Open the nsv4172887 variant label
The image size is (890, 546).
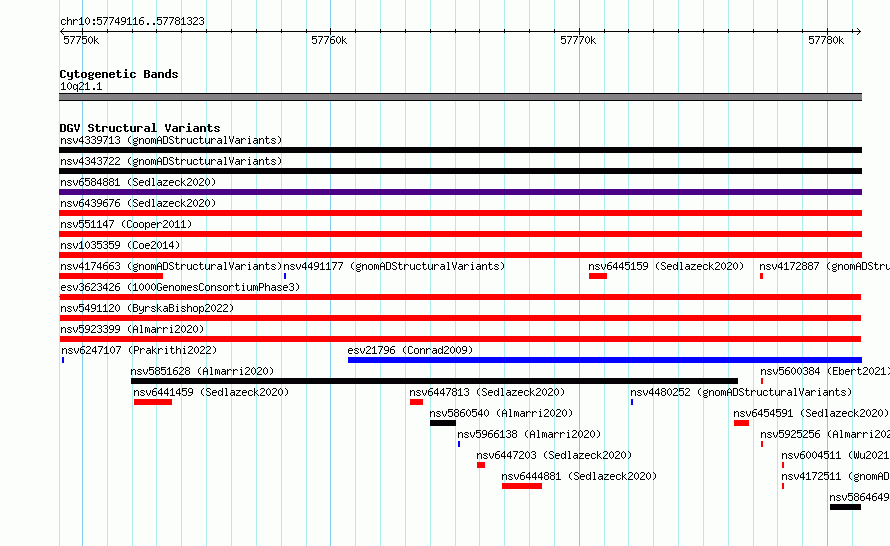tap(824, 266)
